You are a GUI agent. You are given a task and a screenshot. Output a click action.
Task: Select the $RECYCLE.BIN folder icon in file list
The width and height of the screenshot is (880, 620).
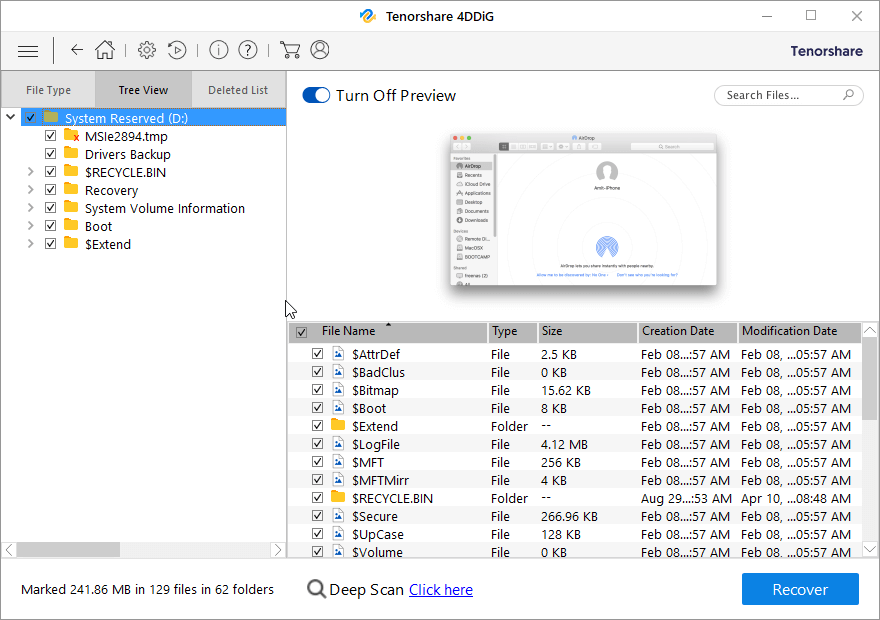[x=338, y=497]
